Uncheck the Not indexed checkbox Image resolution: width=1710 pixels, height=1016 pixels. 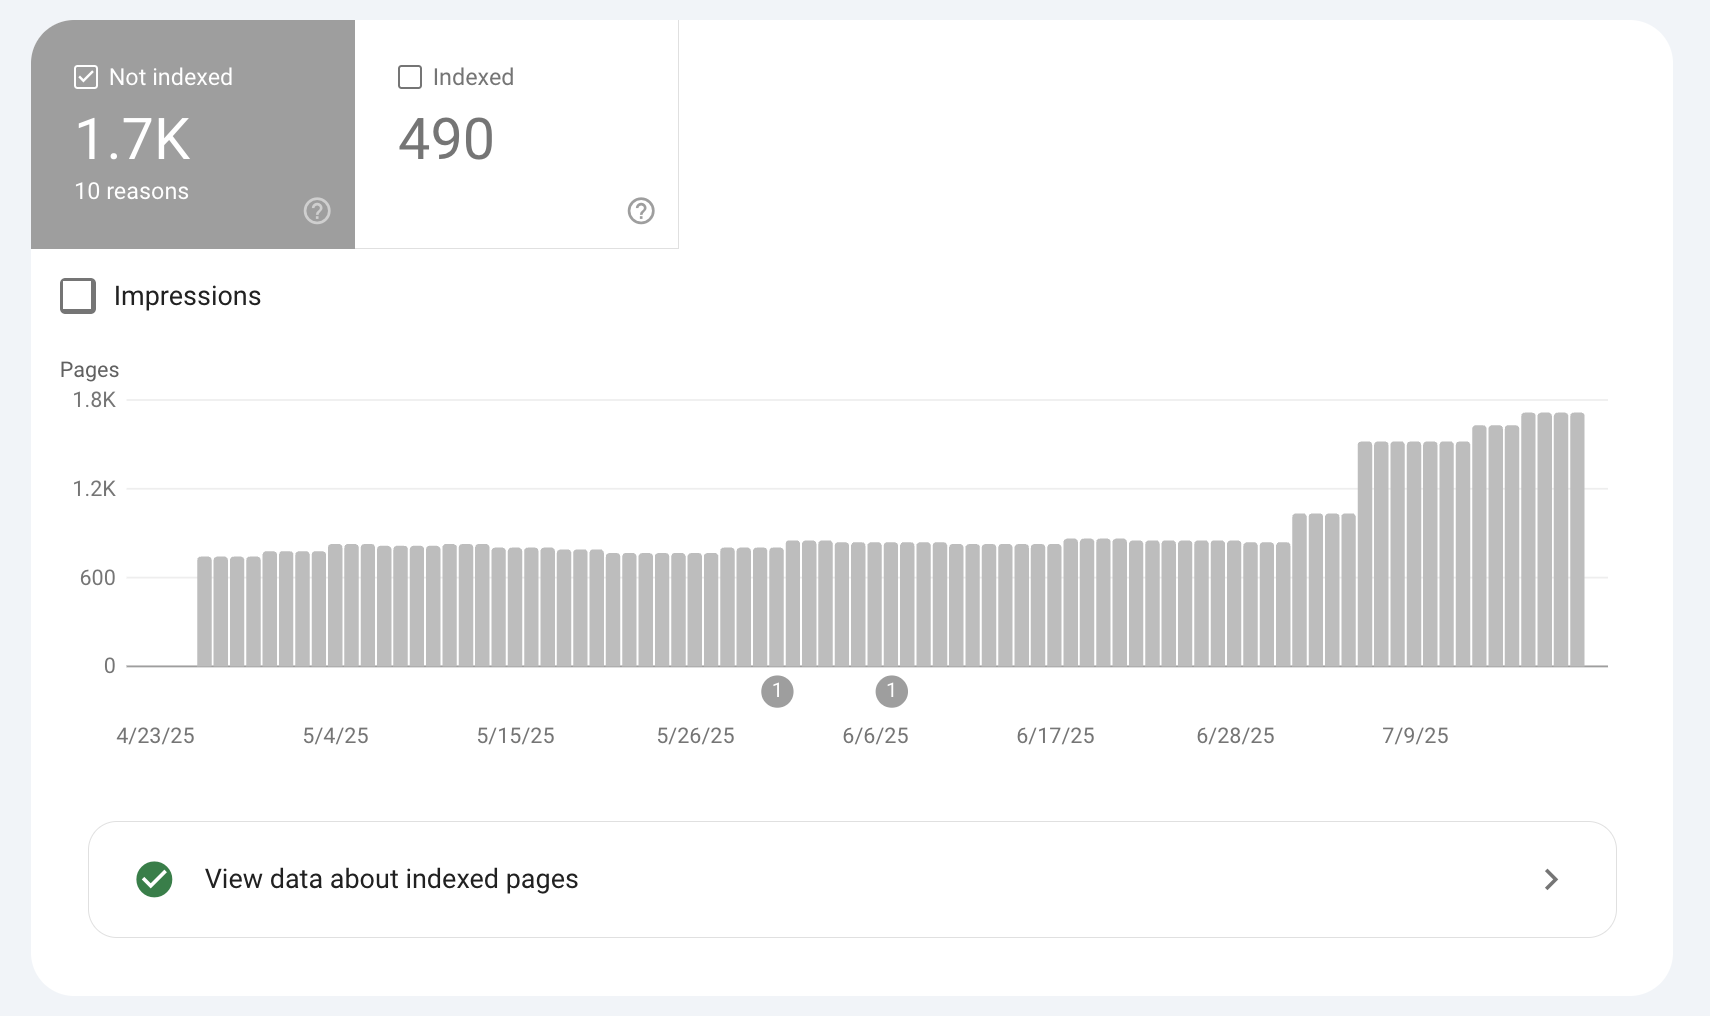point(85,76)
